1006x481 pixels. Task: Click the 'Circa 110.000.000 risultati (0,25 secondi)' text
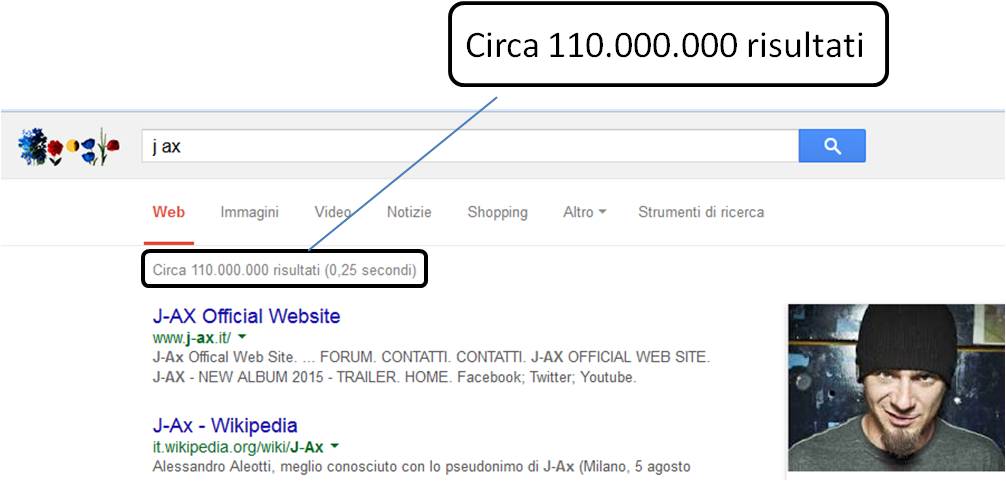coord(284,271)
